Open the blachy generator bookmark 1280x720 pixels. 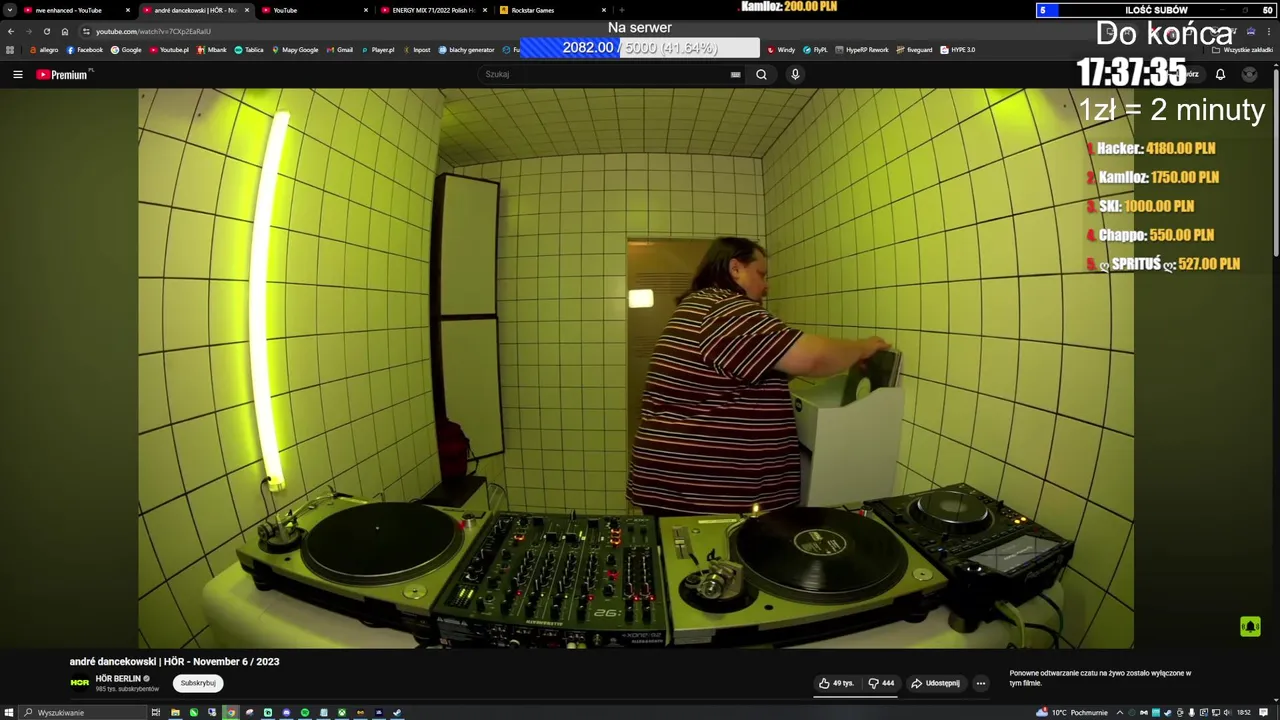point(466,50)
